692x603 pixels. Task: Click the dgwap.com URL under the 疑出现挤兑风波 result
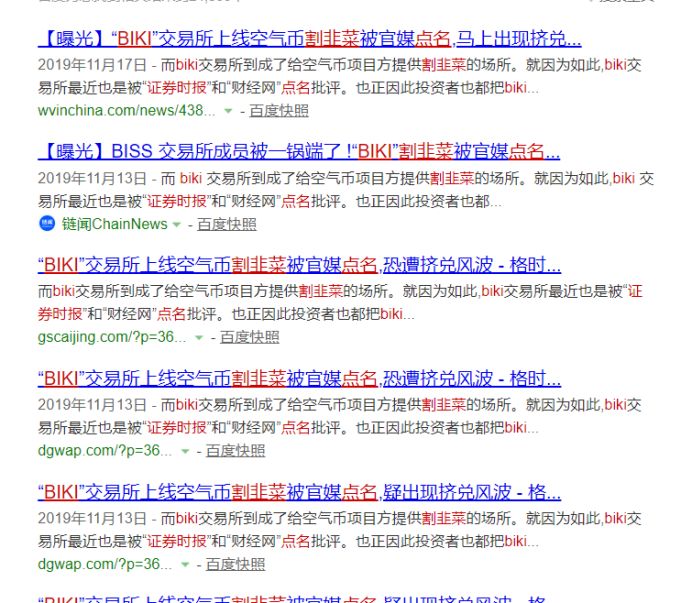pos(105,564)
